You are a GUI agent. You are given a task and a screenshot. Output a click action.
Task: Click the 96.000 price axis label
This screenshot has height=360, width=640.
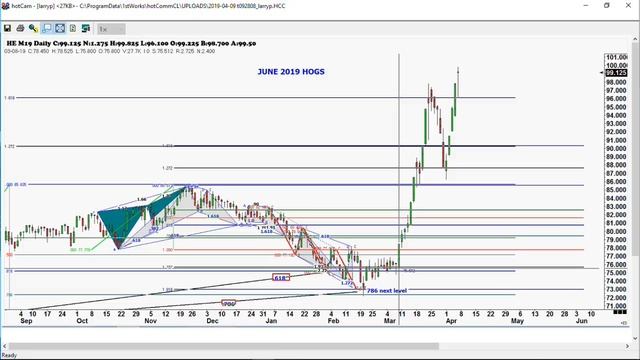[616, 99]
